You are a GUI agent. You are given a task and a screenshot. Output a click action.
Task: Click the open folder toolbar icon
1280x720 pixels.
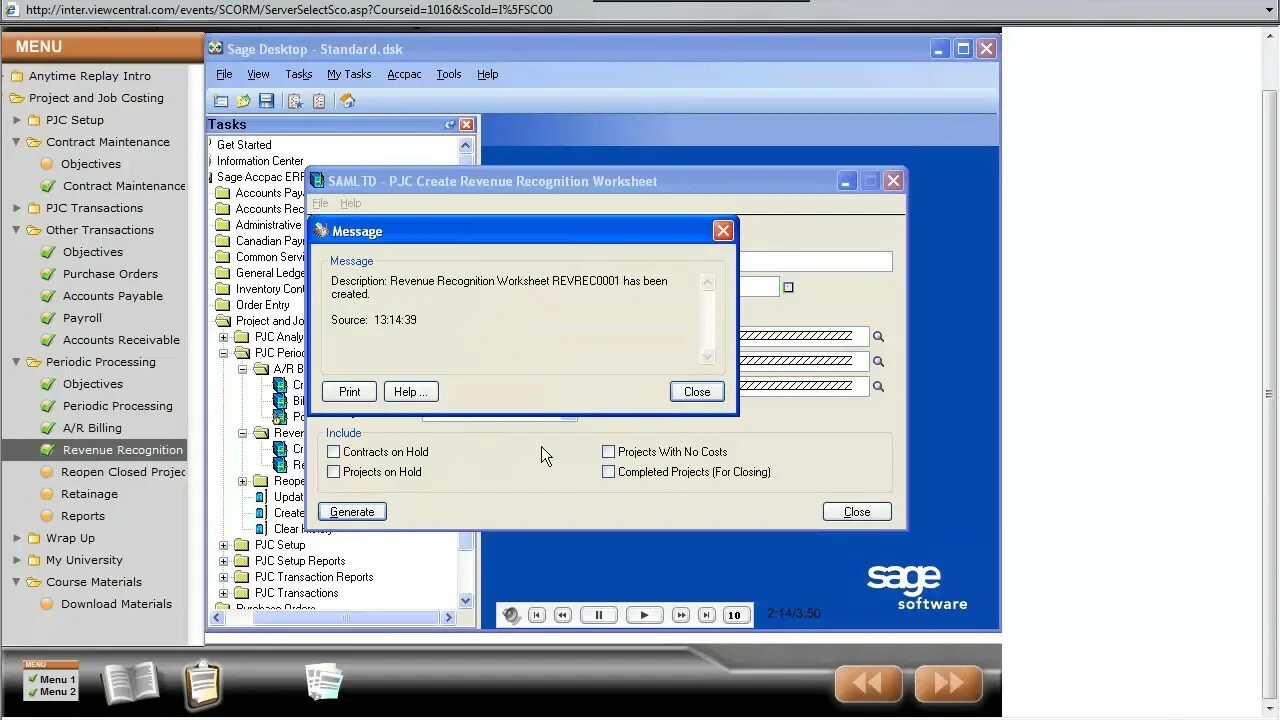[243, 100]
